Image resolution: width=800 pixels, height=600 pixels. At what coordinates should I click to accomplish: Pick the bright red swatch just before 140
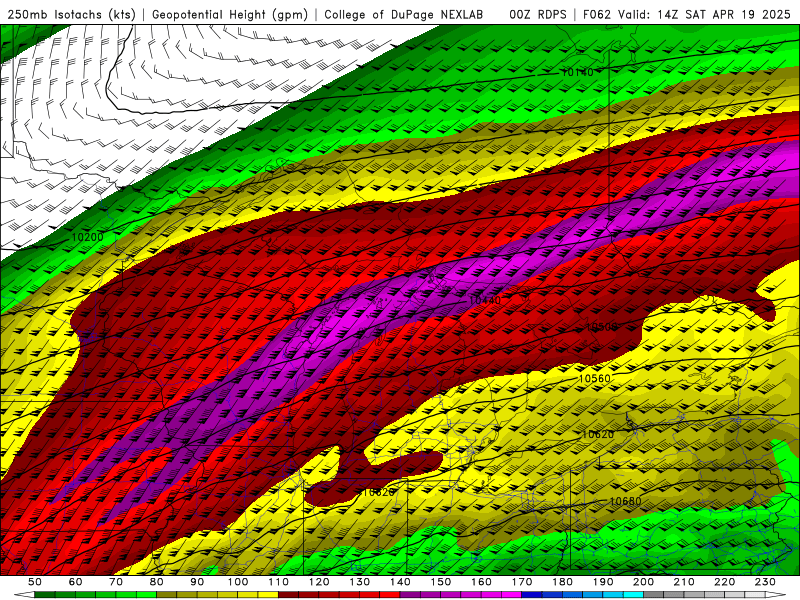point(390,595)
